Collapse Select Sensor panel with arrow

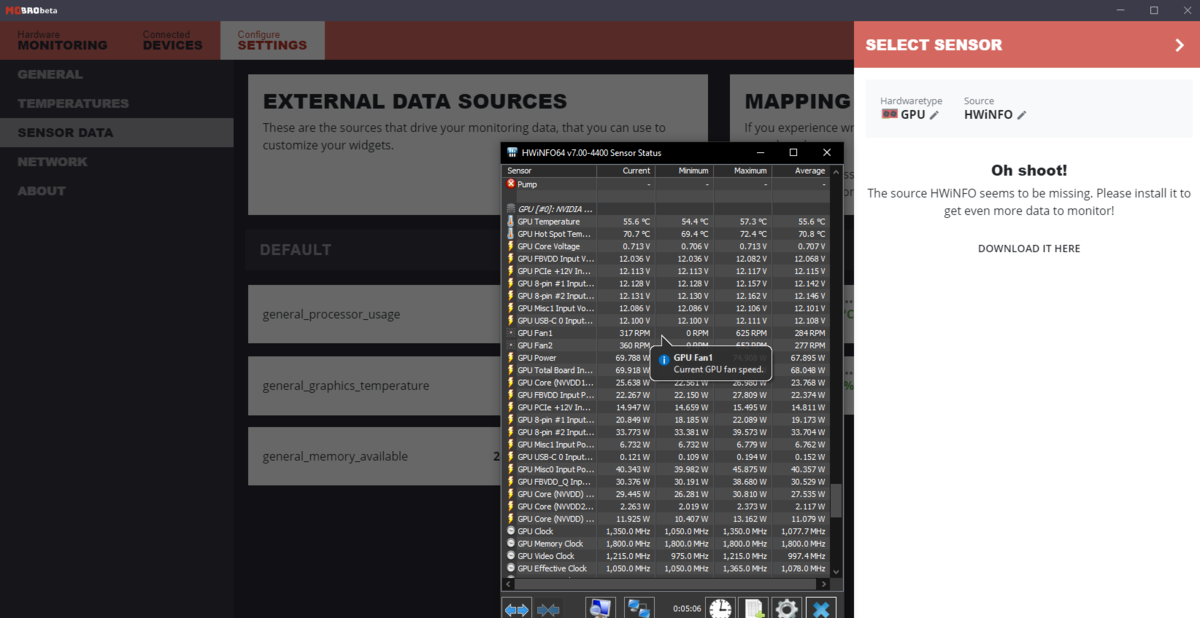[x=1180, y=45]
